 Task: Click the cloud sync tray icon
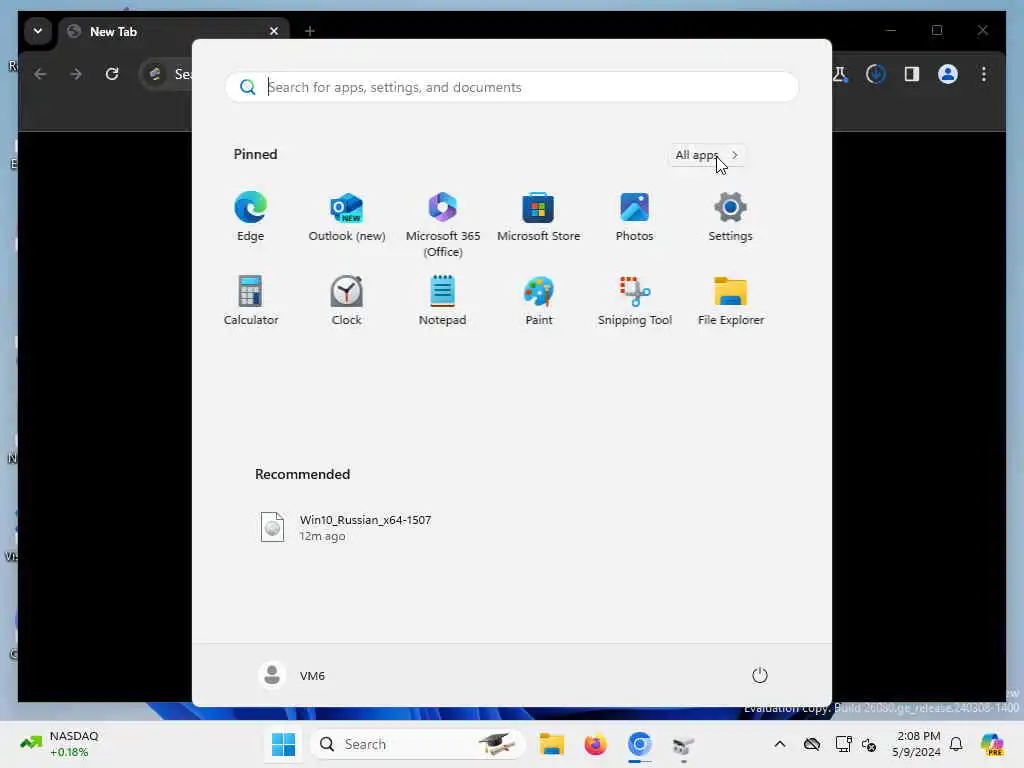(812, 744)
